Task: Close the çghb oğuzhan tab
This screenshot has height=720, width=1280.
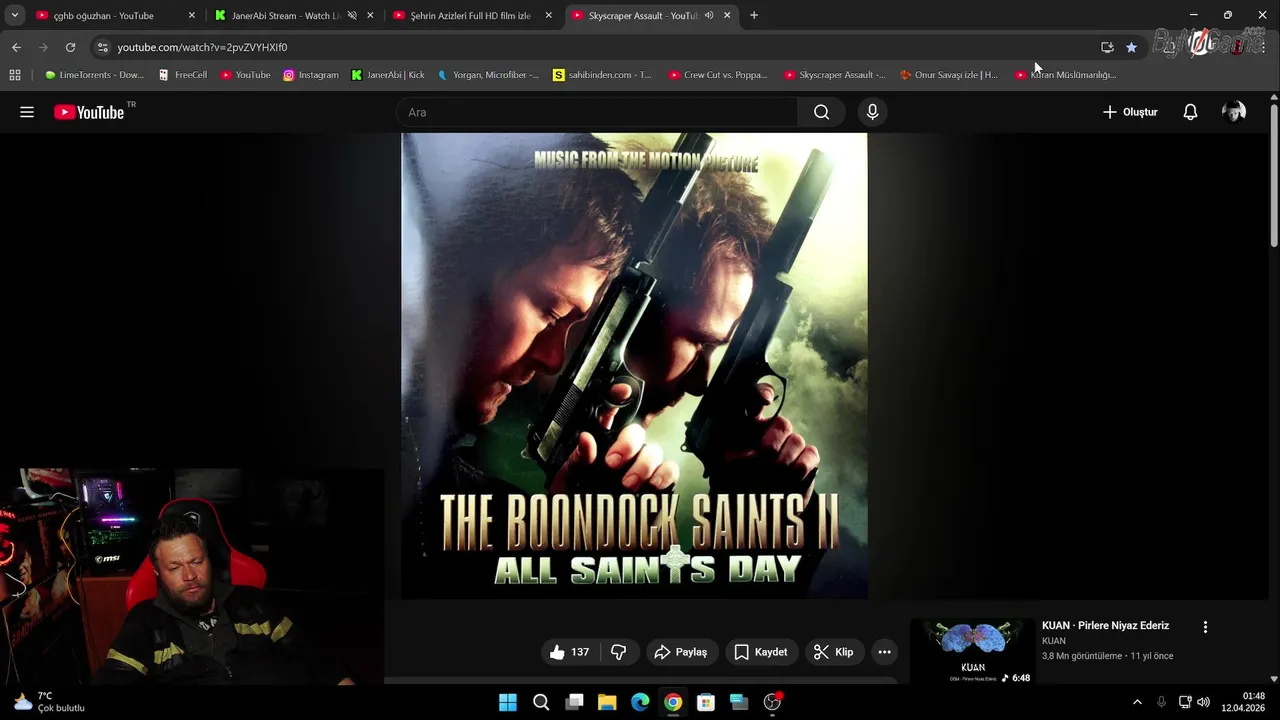Action: tap(192, 16)
